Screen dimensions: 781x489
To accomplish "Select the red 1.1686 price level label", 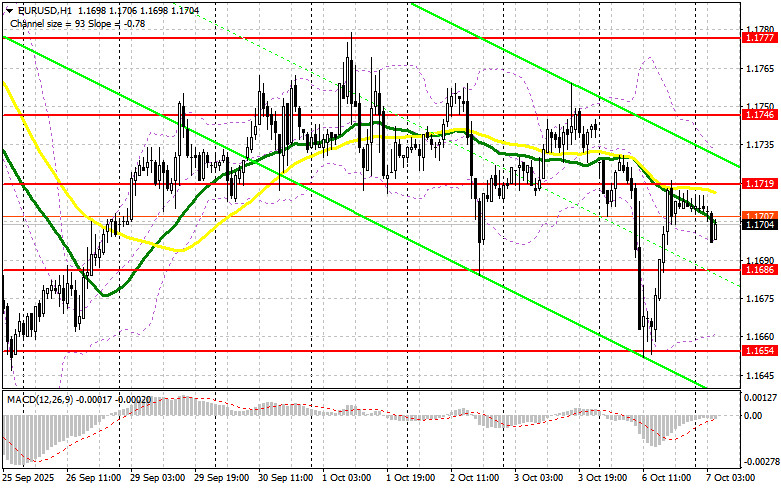I will [759, 270].
